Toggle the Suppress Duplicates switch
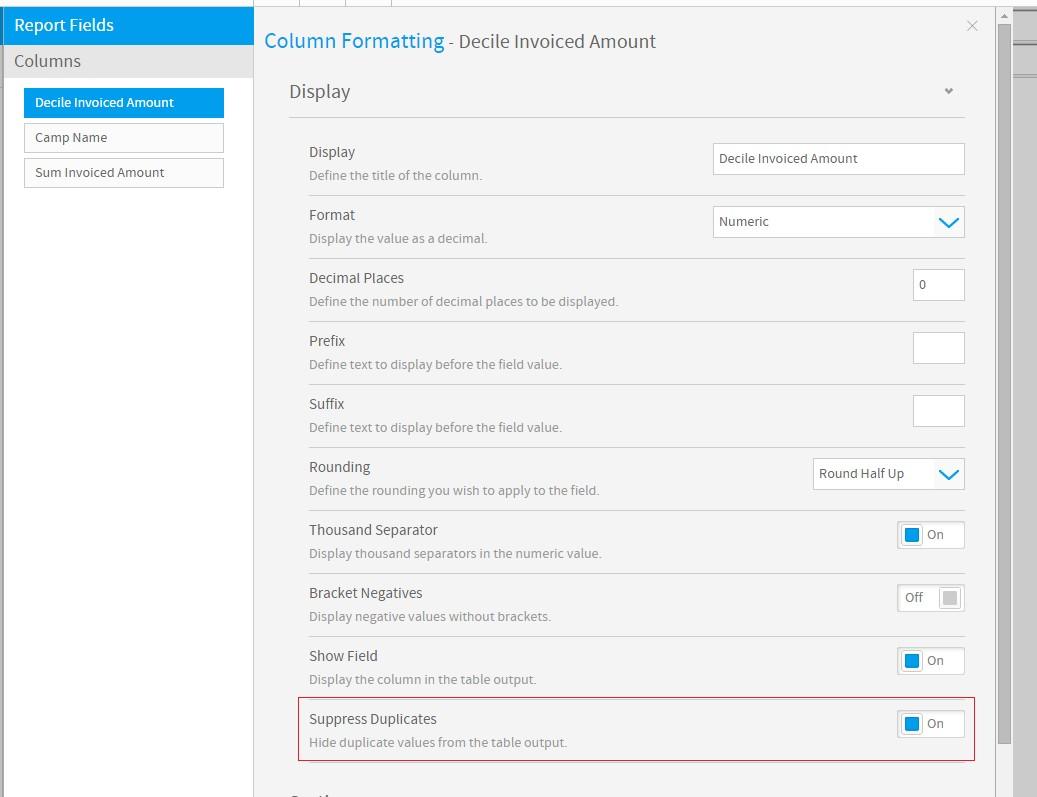Screen dimensions: 1037x797 click(931, 724)
